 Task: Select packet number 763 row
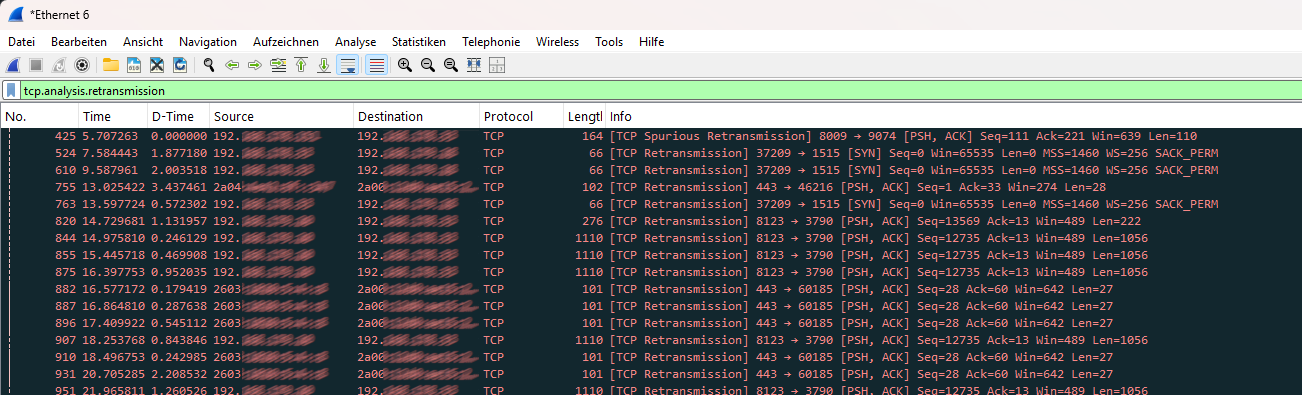[651, 203]
